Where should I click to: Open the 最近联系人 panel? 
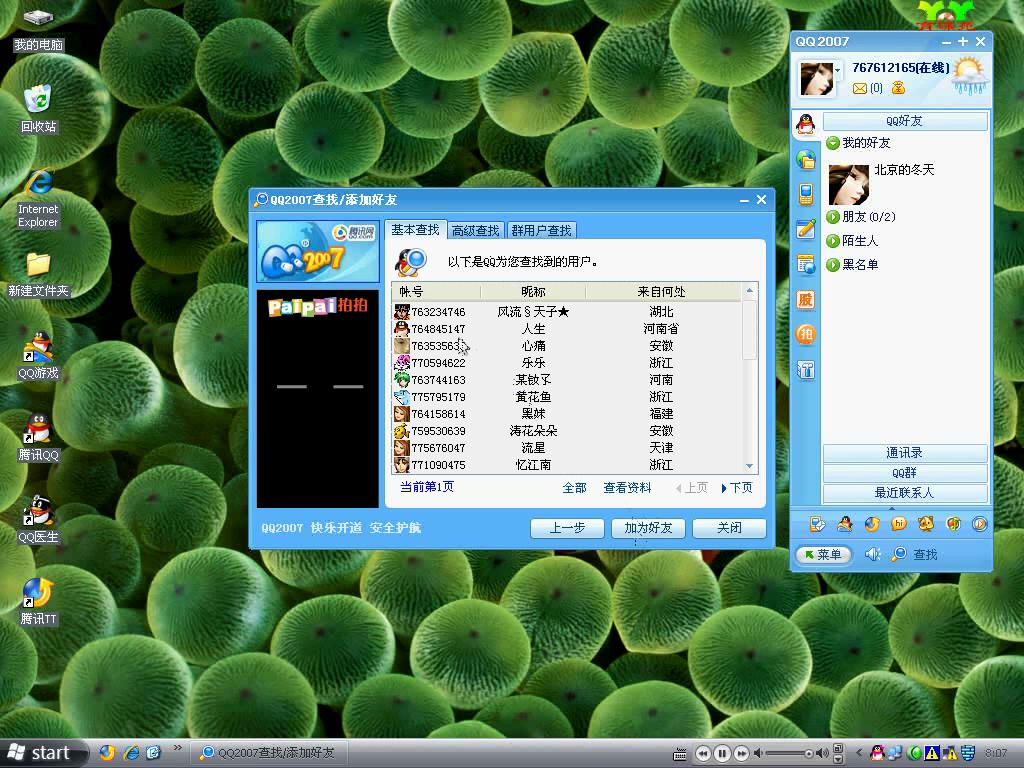(905, 493)
